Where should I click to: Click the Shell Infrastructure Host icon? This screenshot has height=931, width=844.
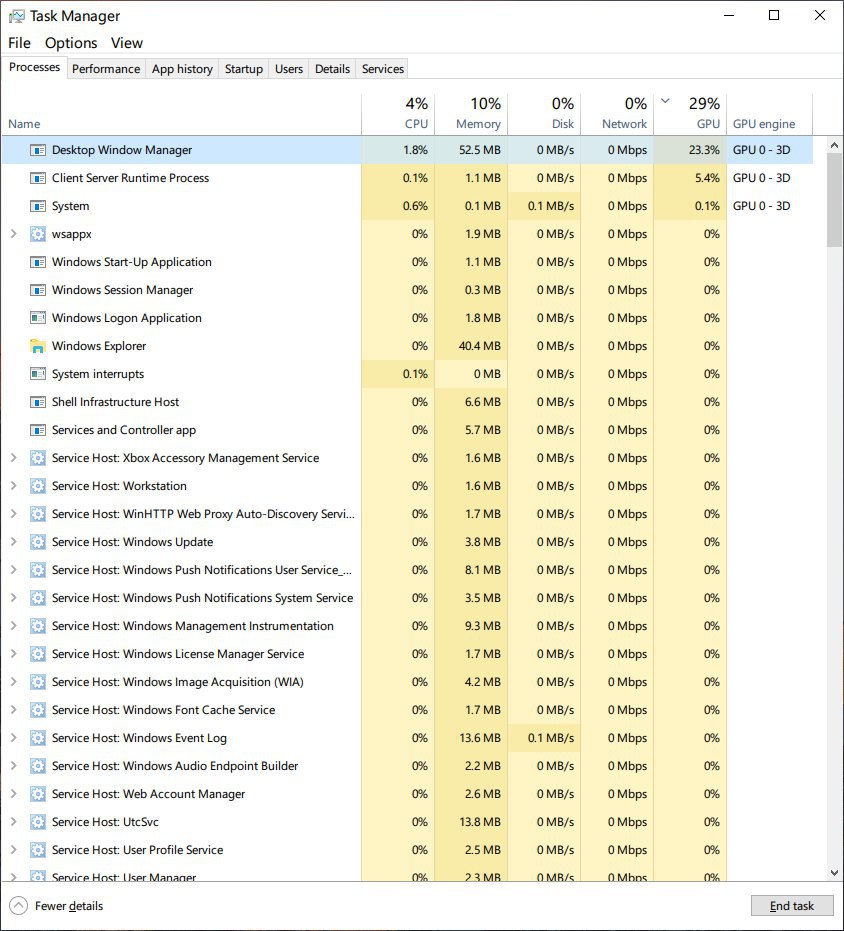(38, 402)
